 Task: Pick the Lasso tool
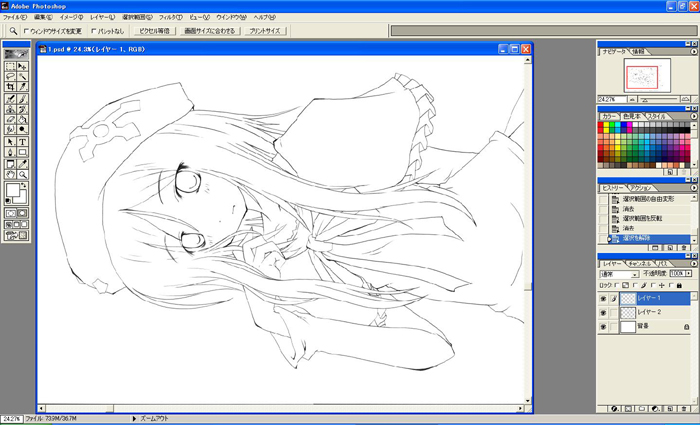(x=10, y=75)
